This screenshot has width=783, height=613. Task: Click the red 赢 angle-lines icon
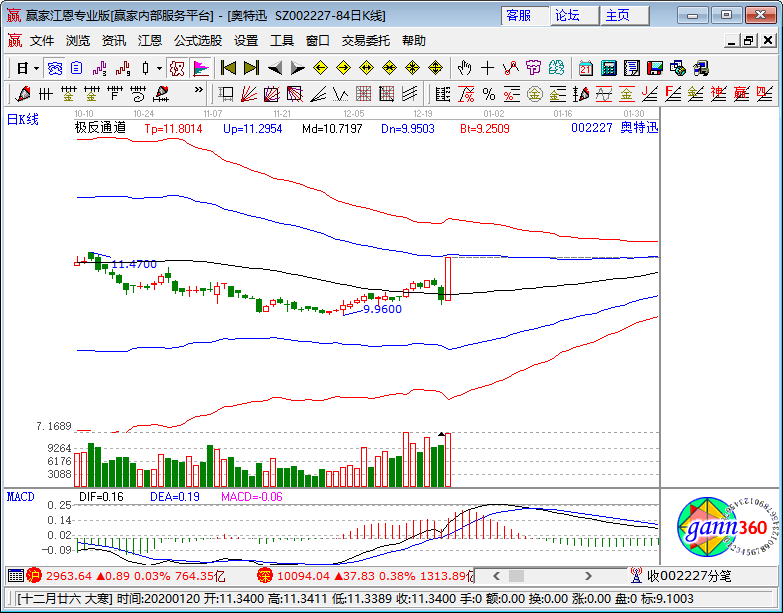point(742,93)
